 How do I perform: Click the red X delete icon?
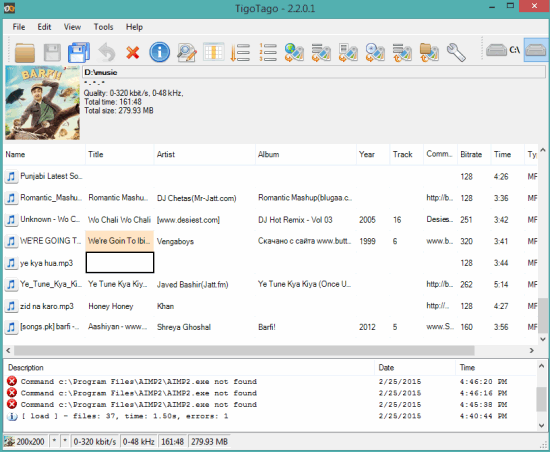point(133,53)
